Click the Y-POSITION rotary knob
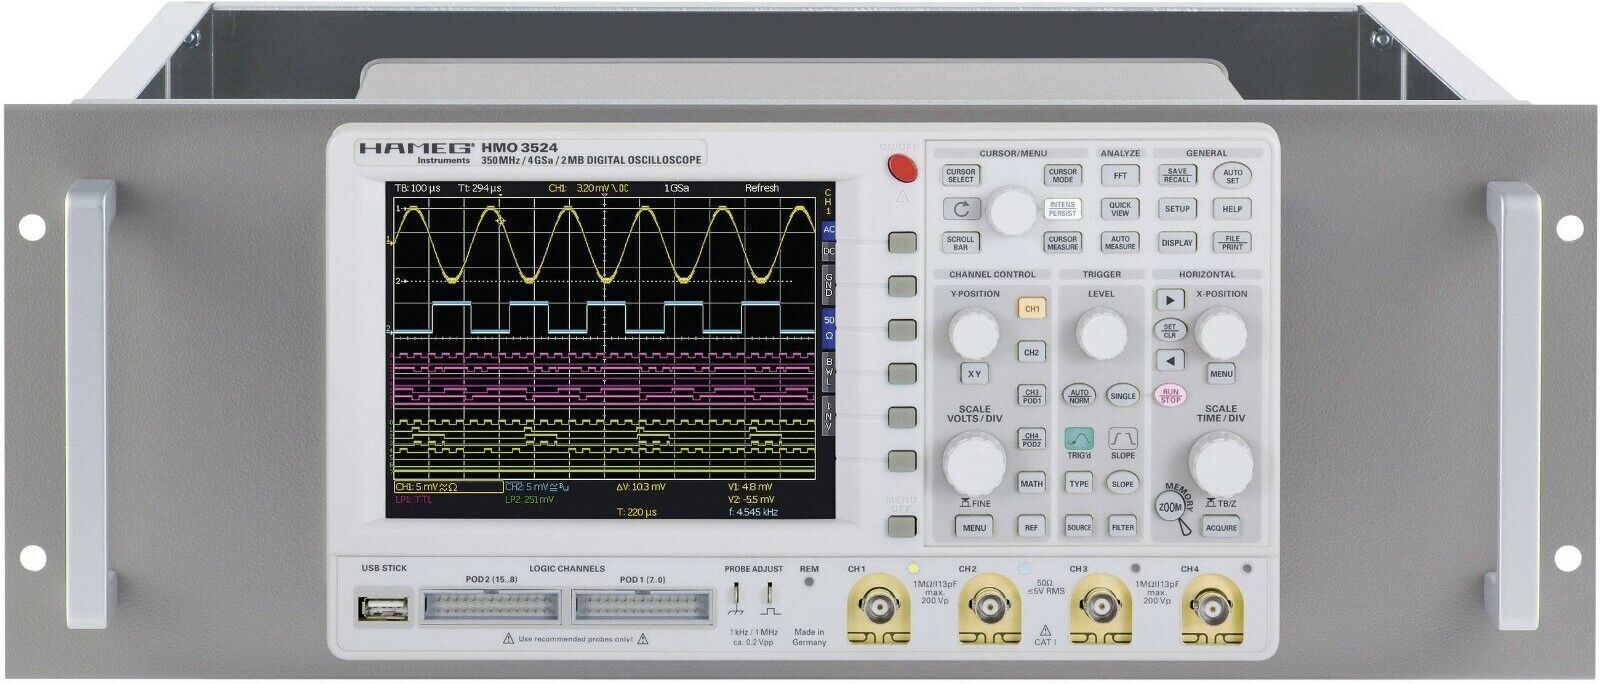Viewport: 1600px width, 684px height. (x=973, y=333)
